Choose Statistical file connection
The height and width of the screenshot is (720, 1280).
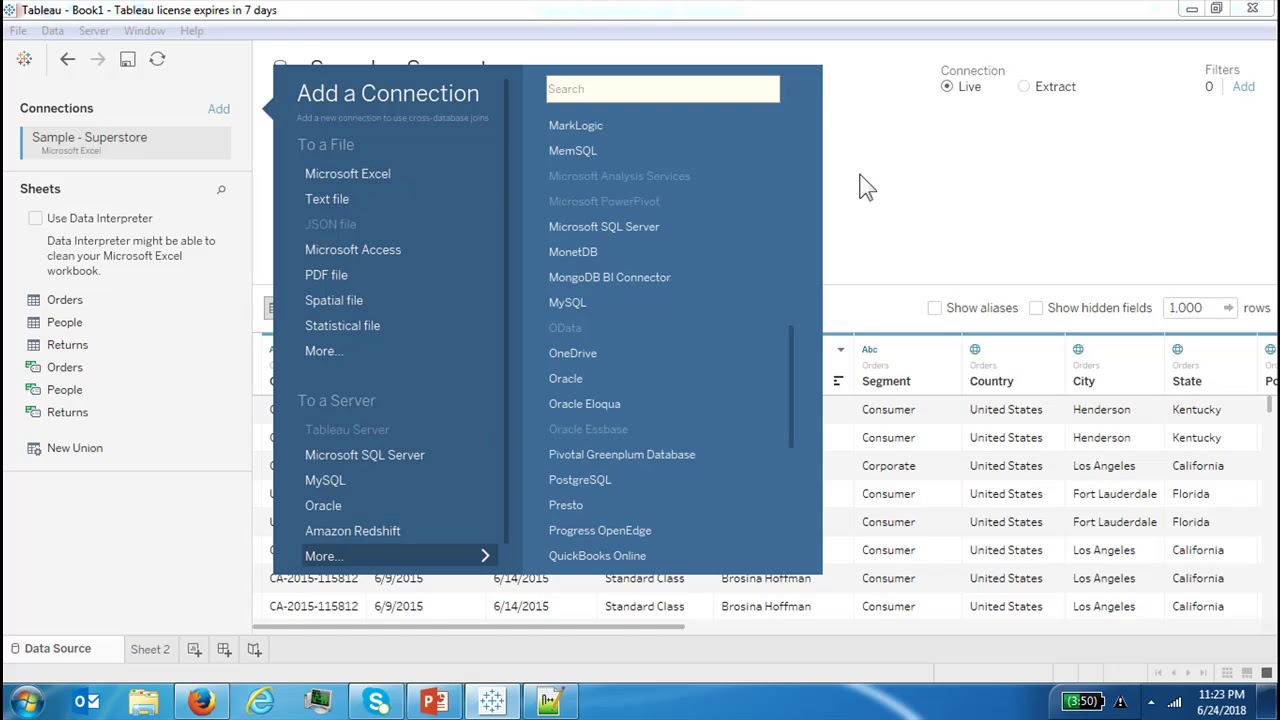(342, 326)
